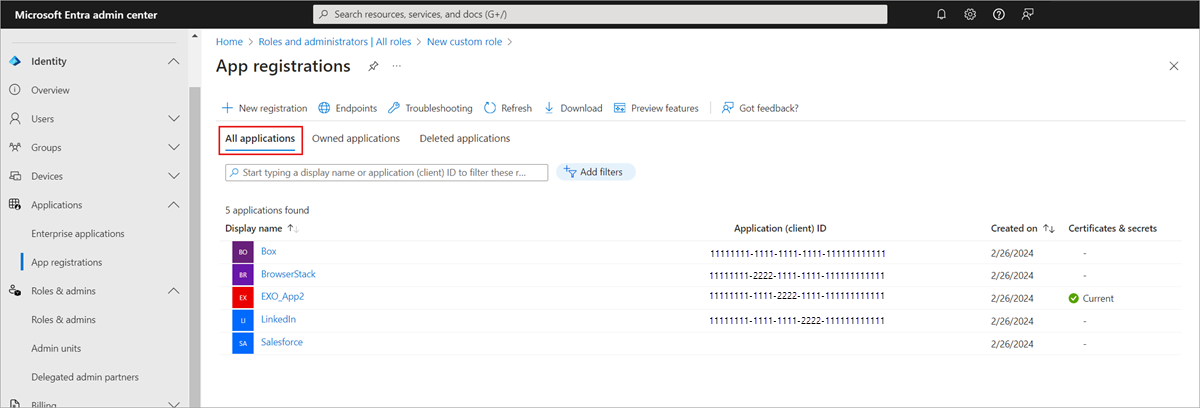
Task: Refresh the applications list
Action: (508, 108)
